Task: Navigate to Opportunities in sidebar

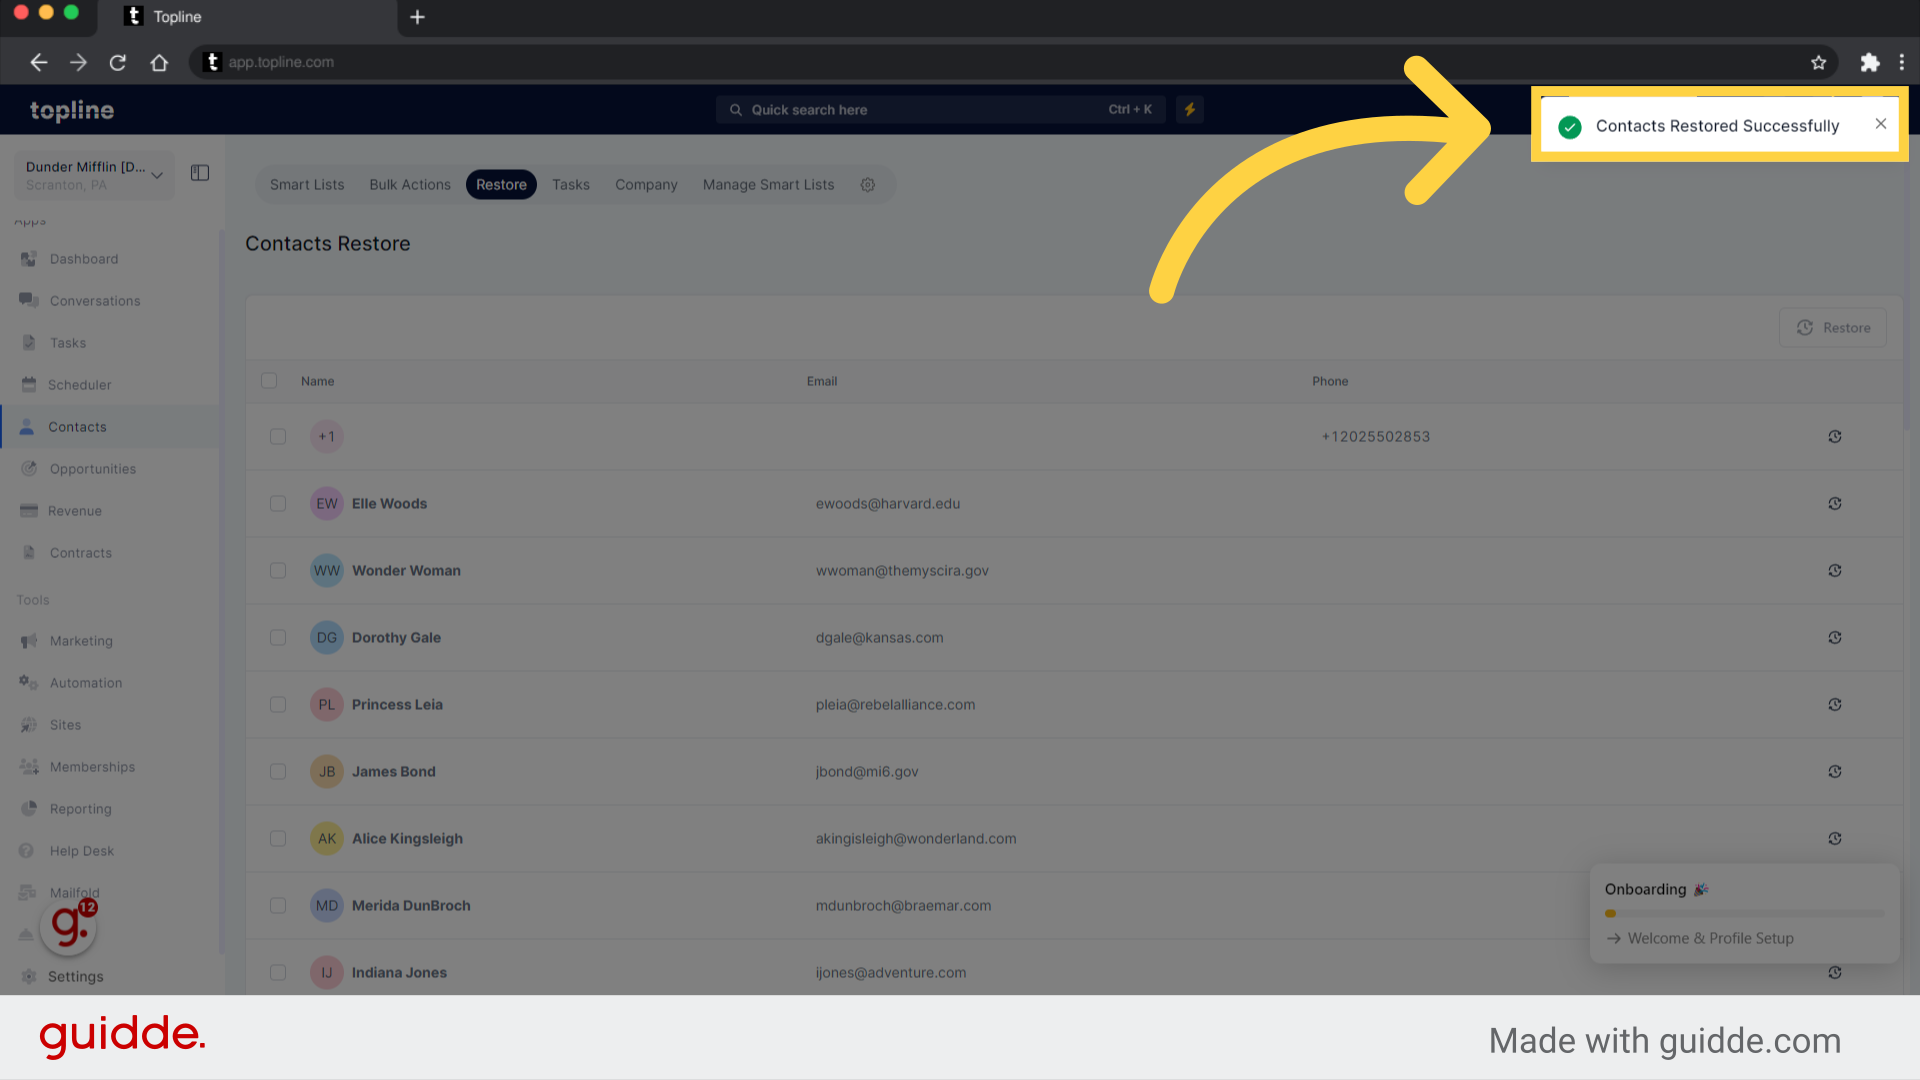Action: (x=92, y=468)
